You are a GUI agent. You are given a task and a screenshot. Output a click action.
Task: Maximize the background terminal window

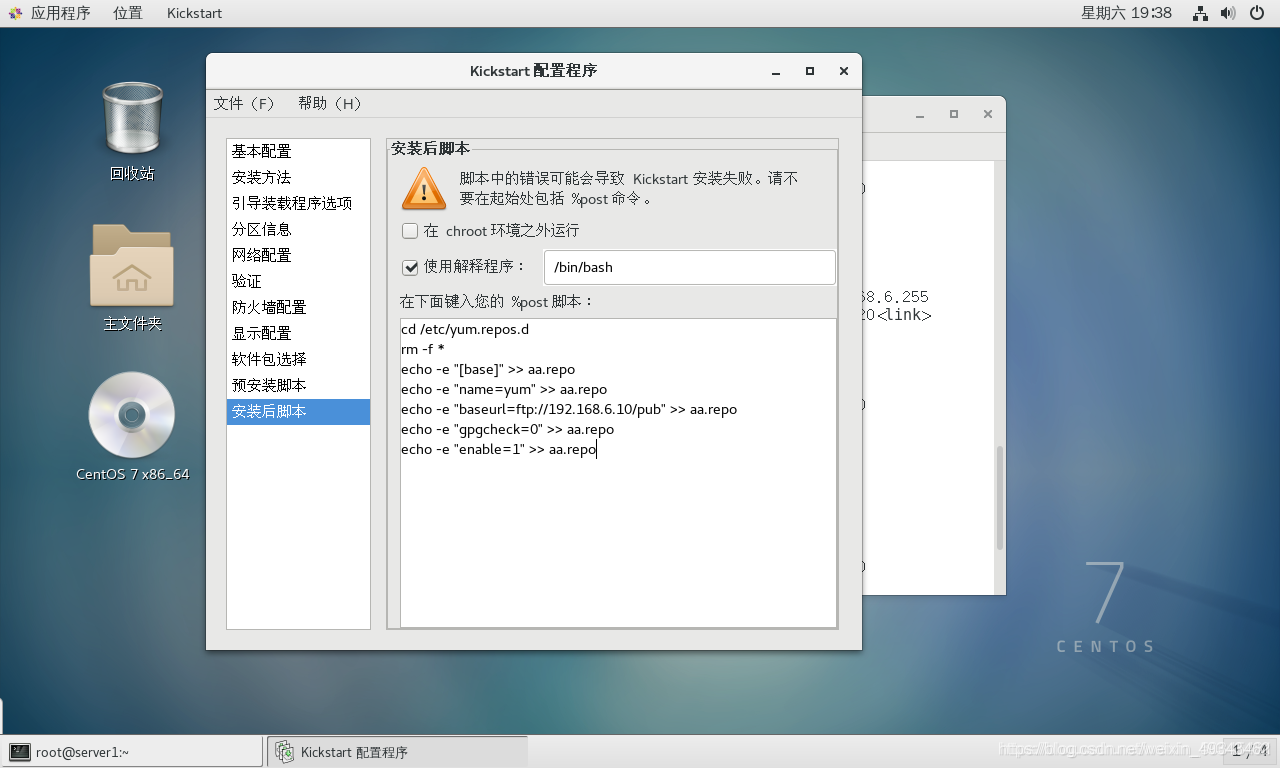[x=954, y=114]
